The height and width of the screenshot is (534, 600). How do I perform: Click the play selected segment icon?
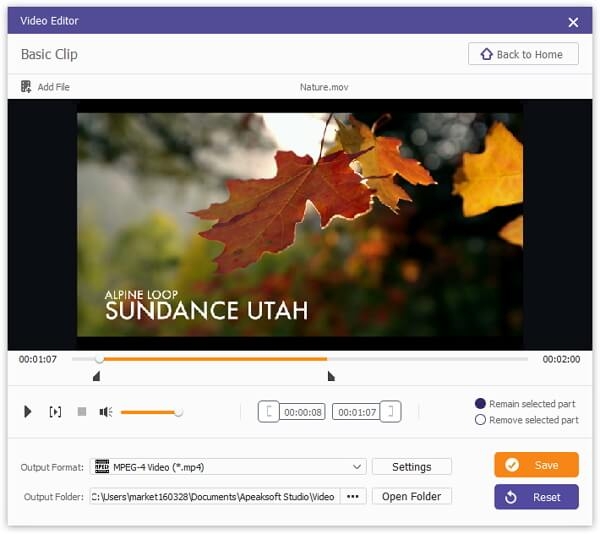click(55, 412)
